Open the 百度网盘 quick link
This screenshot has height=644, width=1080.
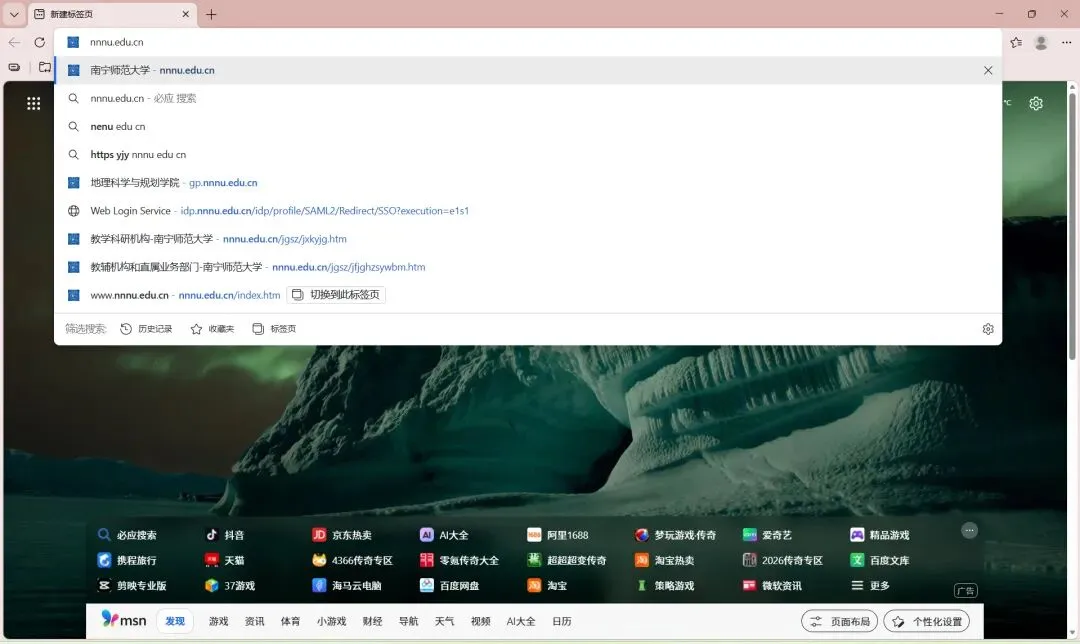(x=450, y=586)
